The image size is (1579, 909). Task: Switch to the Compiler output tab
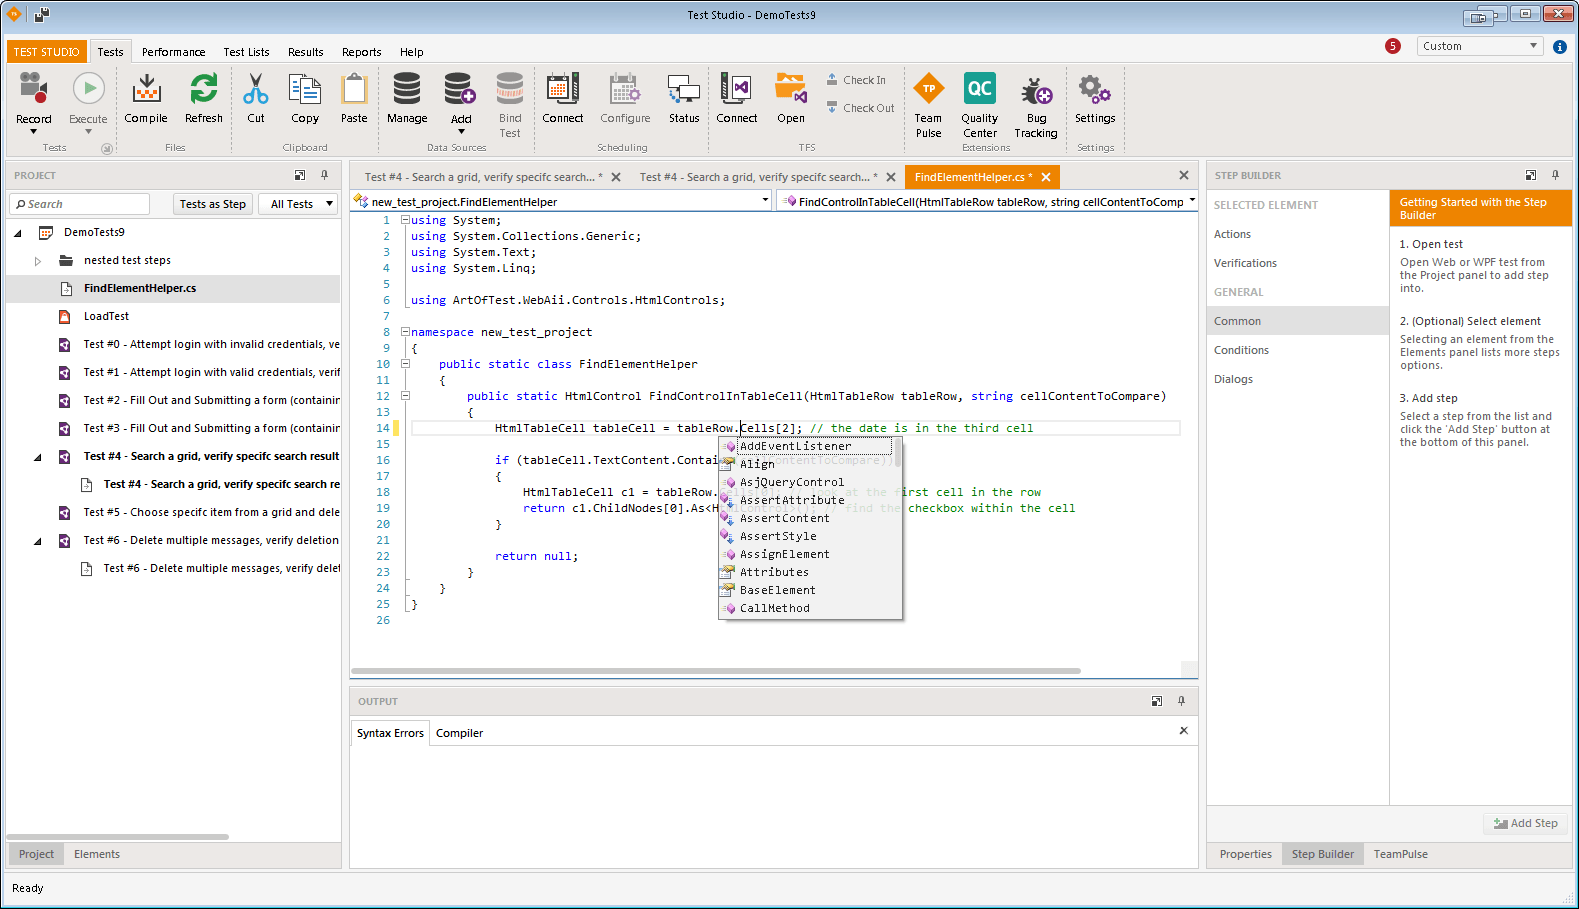(459, 733)
